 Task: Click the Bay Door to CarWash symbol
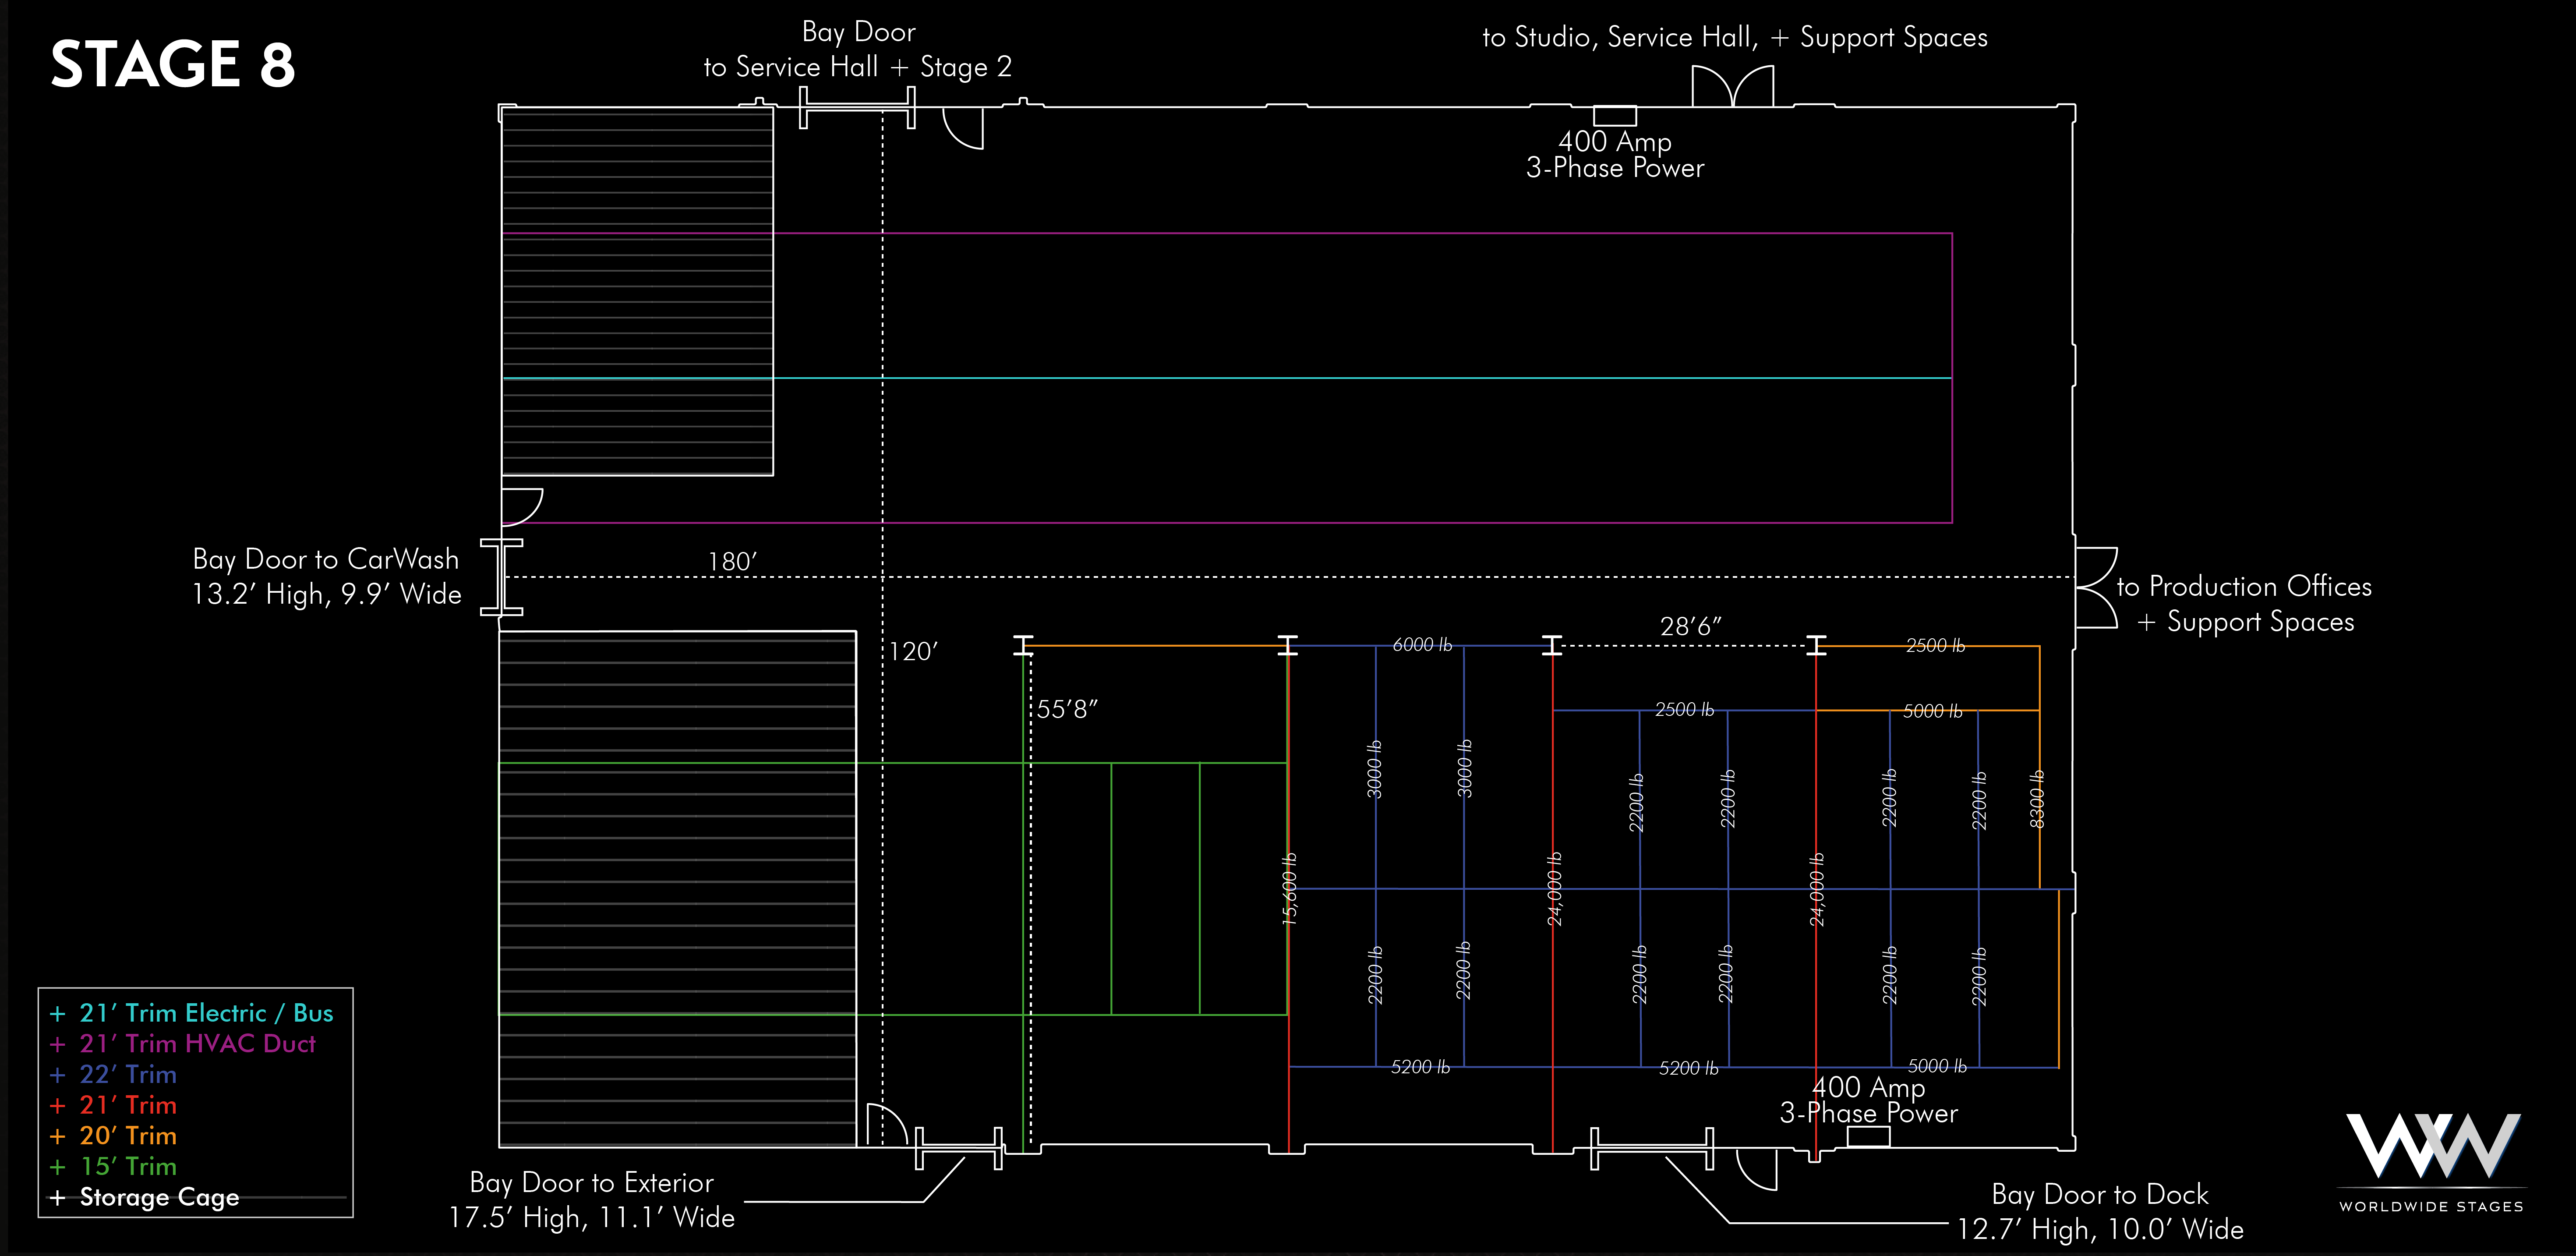click(501, 577)
